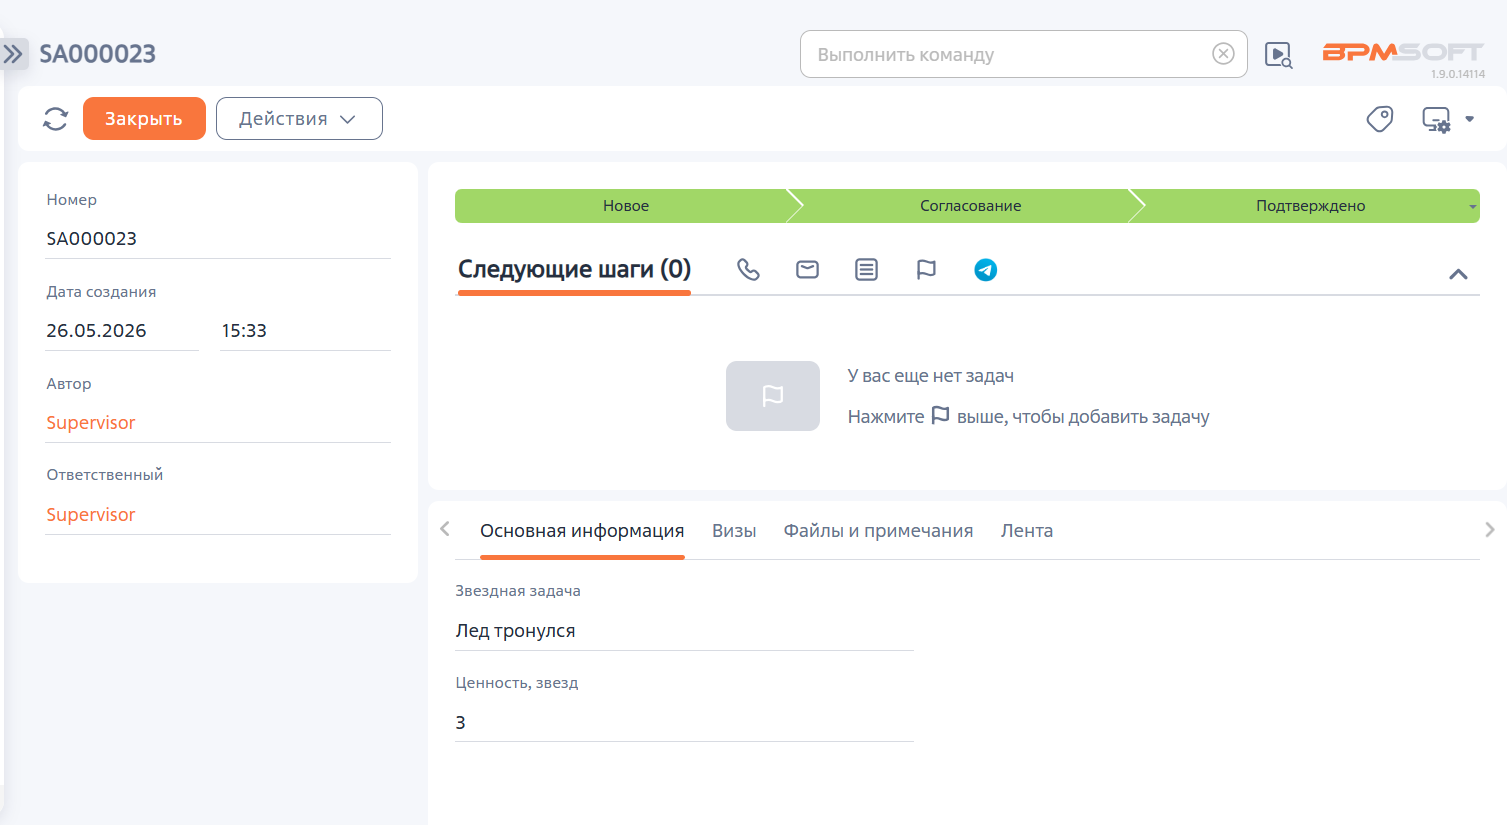Open the Ответственный Supervisor link

coord(91,515)
